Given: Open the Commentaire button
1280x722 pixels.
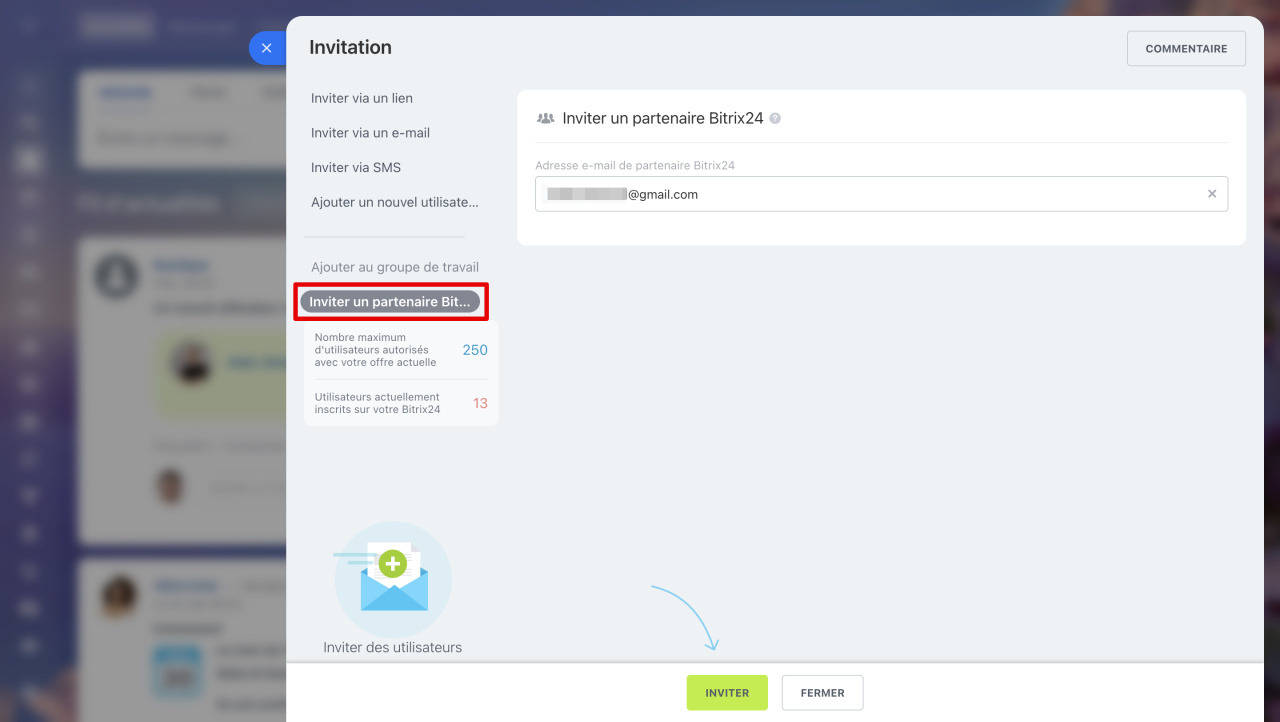Looking at the screenshot, I should click(1186, 48).
